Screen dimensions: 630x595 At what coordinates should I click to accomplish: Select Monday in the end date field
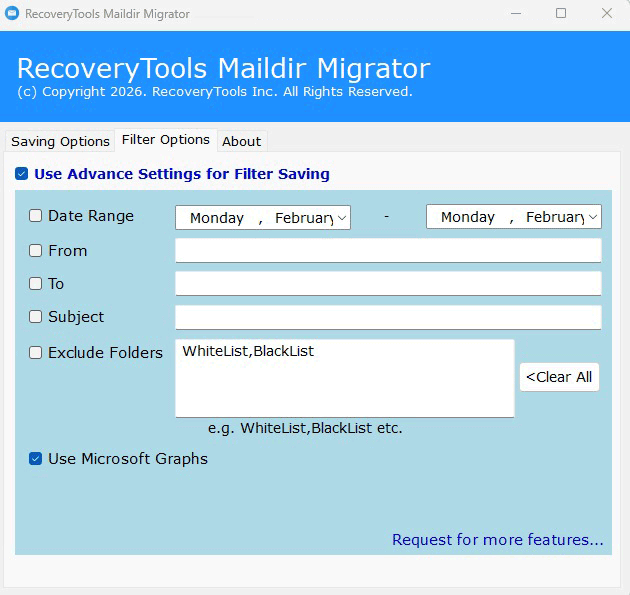(468, 217)
